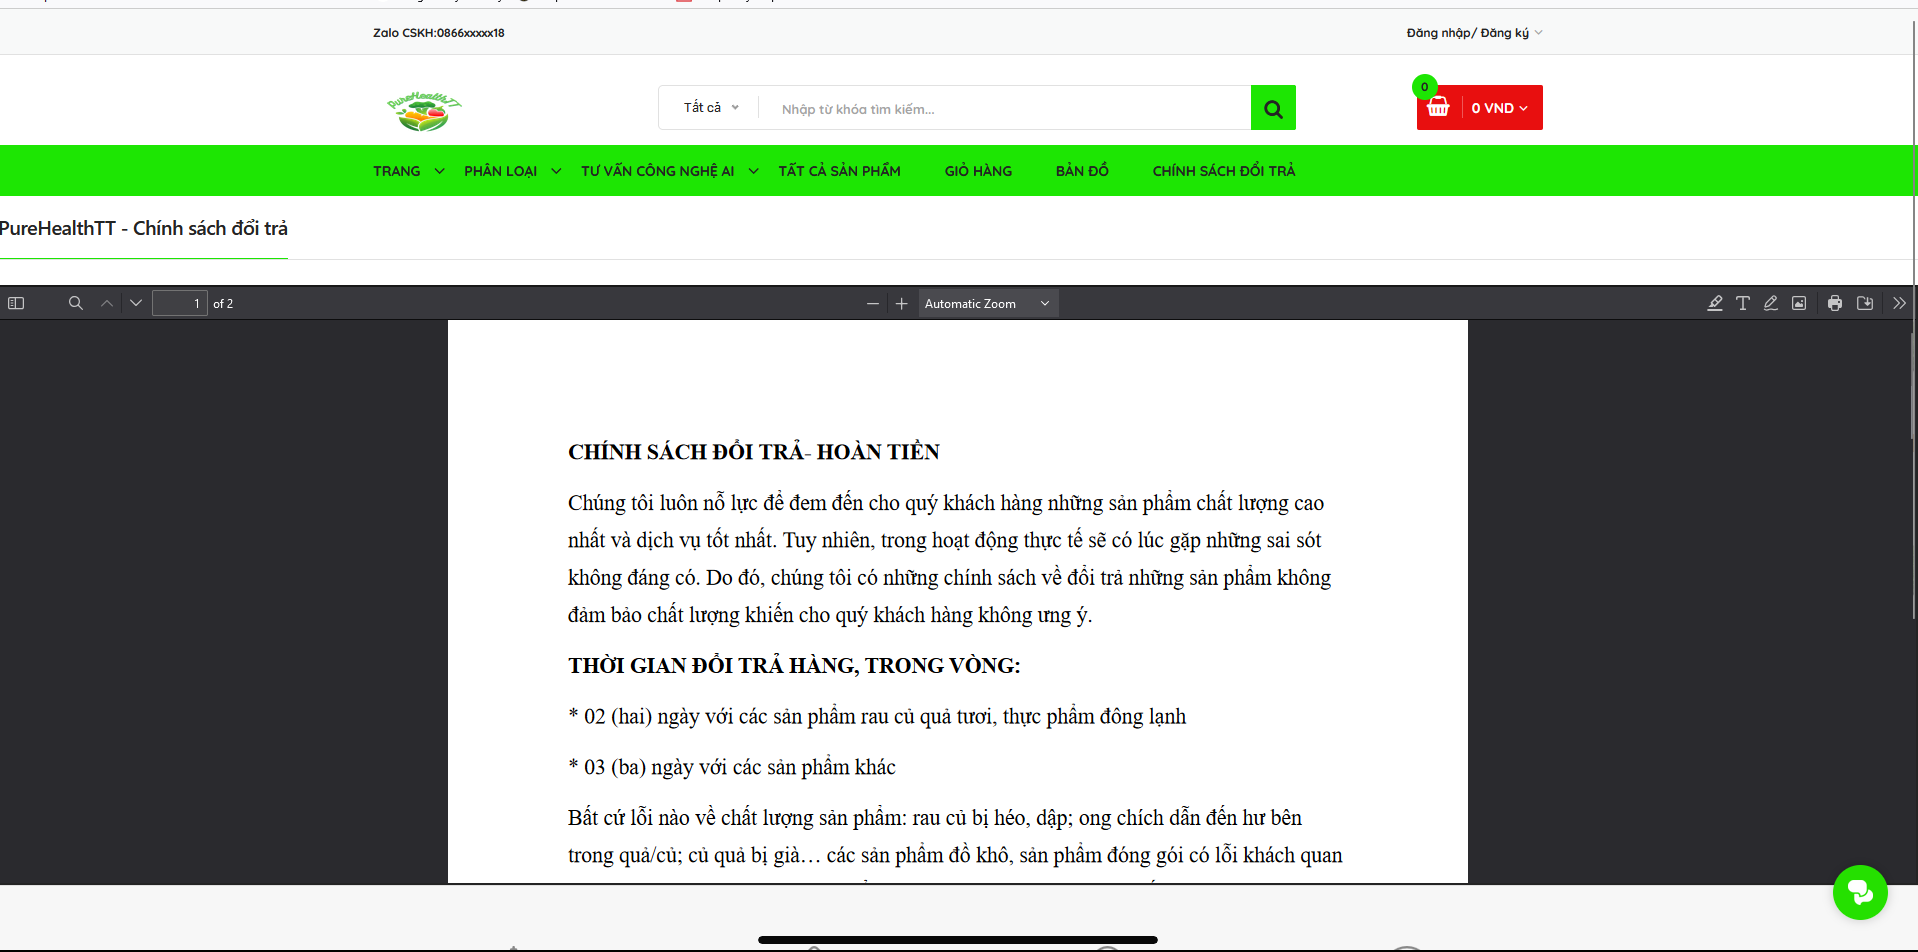Click the CHÍNH SÁCH ĐỔI TRẢ- HOÀN TIỀN title
The height and width of the screenshot is (952, 1918).
754,452
